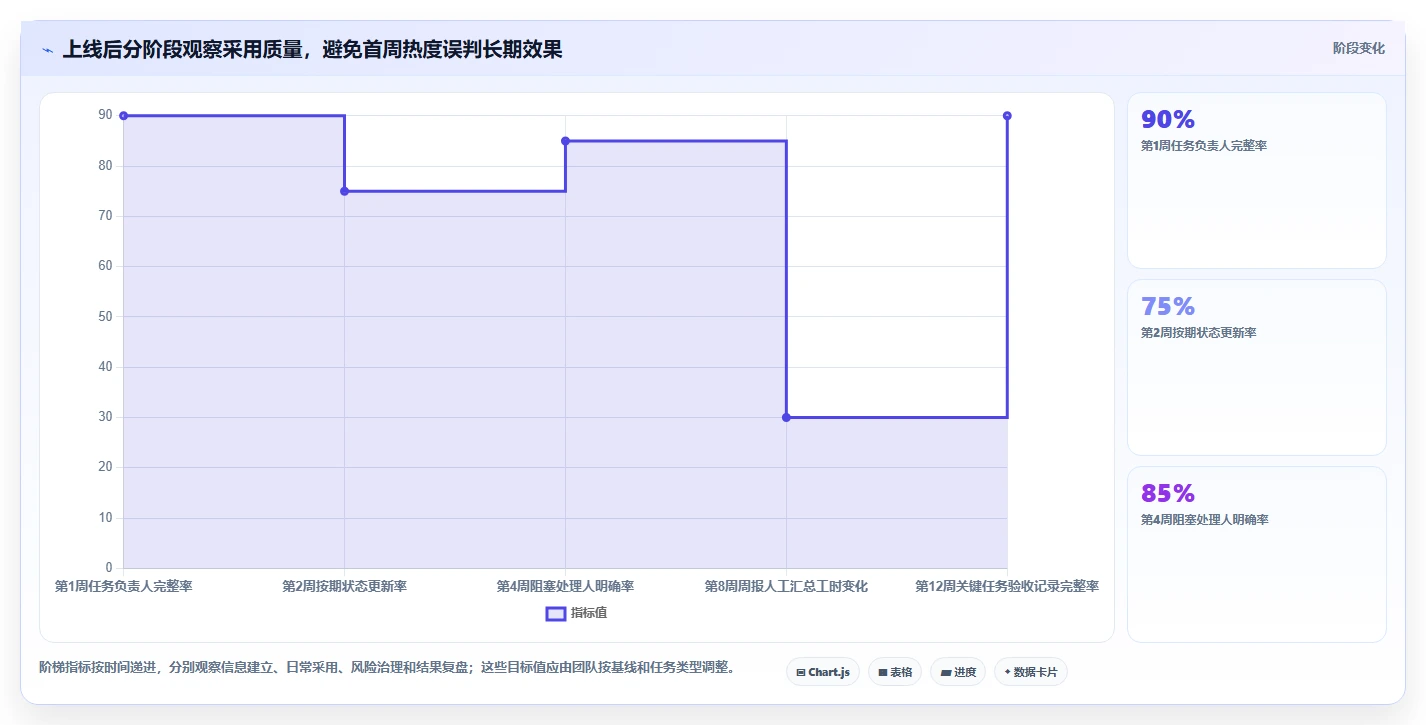Click card caption 第4周阻塞处理人明确率

1205,520
